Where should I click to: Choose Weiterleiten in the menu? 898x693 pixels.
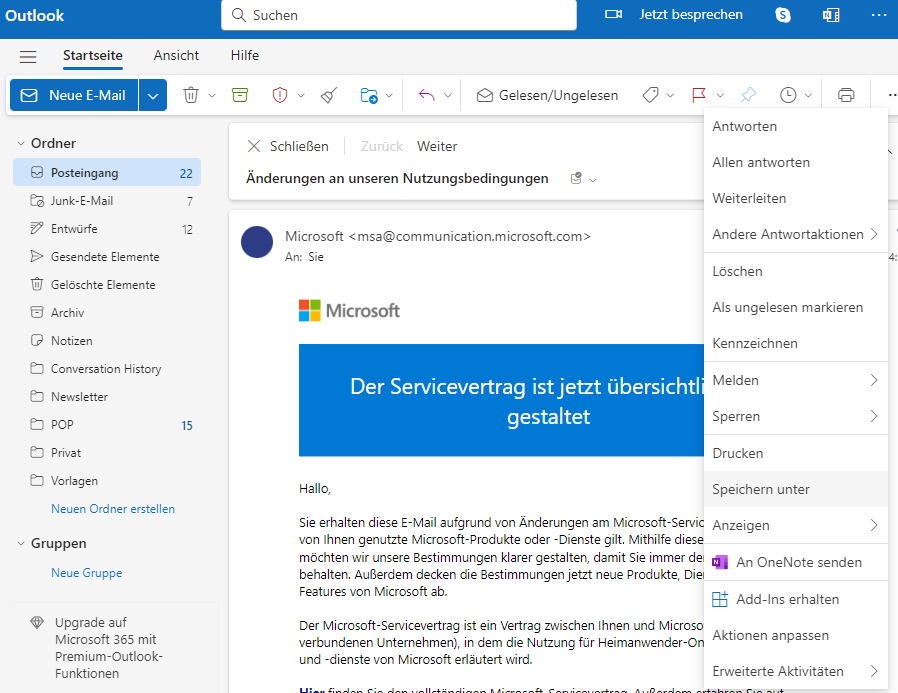(x=795, y=199)
